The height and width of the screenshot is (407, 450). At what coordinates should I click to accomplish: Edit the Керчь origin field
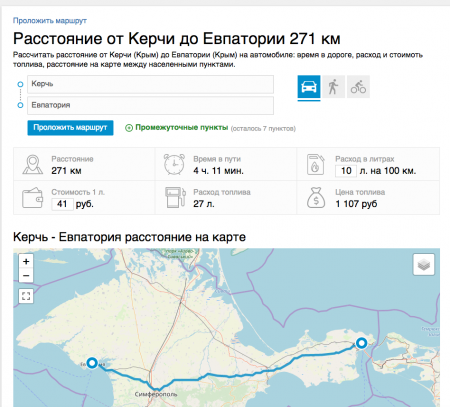(x=150, y=84)
